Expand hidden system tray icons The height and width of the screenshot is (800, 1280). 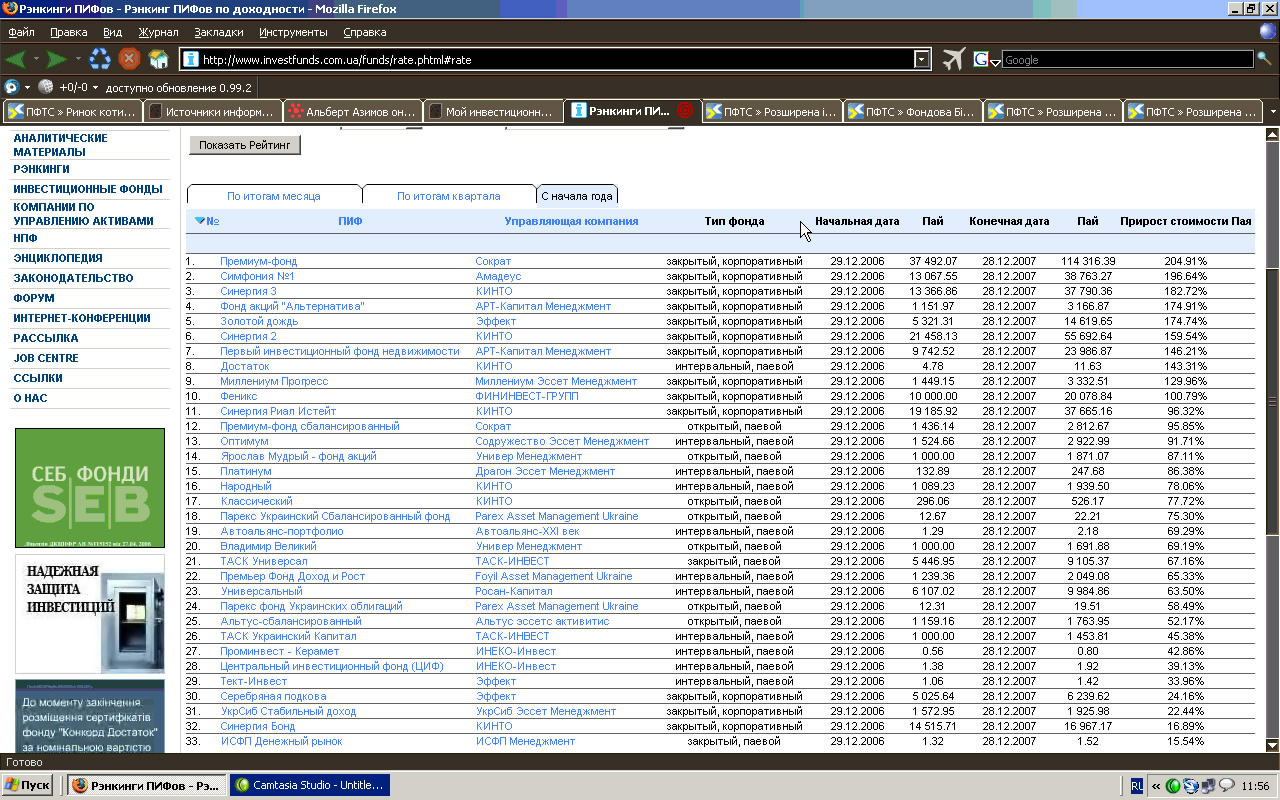(1157, 786)
